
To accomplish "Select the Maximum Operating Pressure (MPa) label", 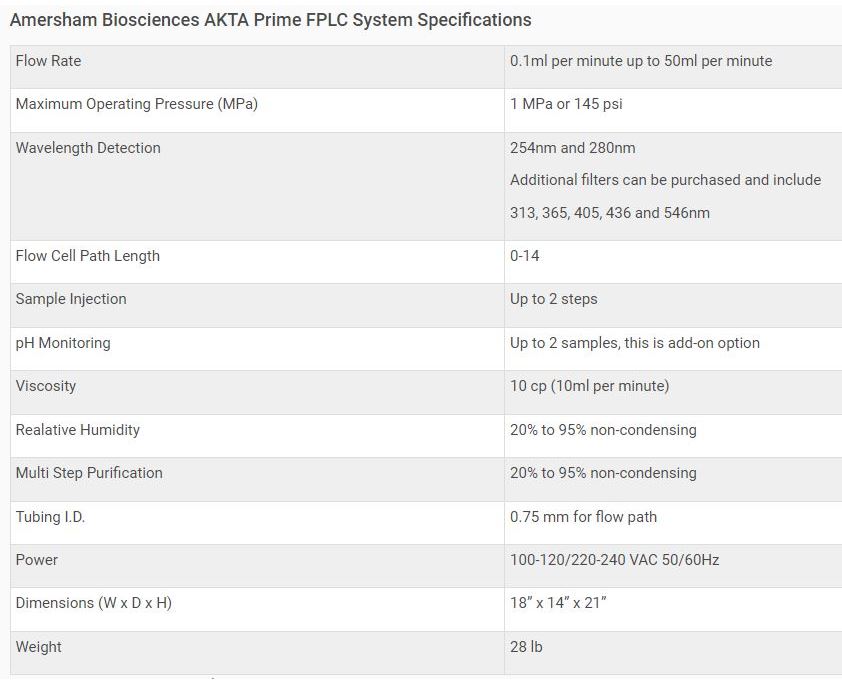I will tap(136, 104).
